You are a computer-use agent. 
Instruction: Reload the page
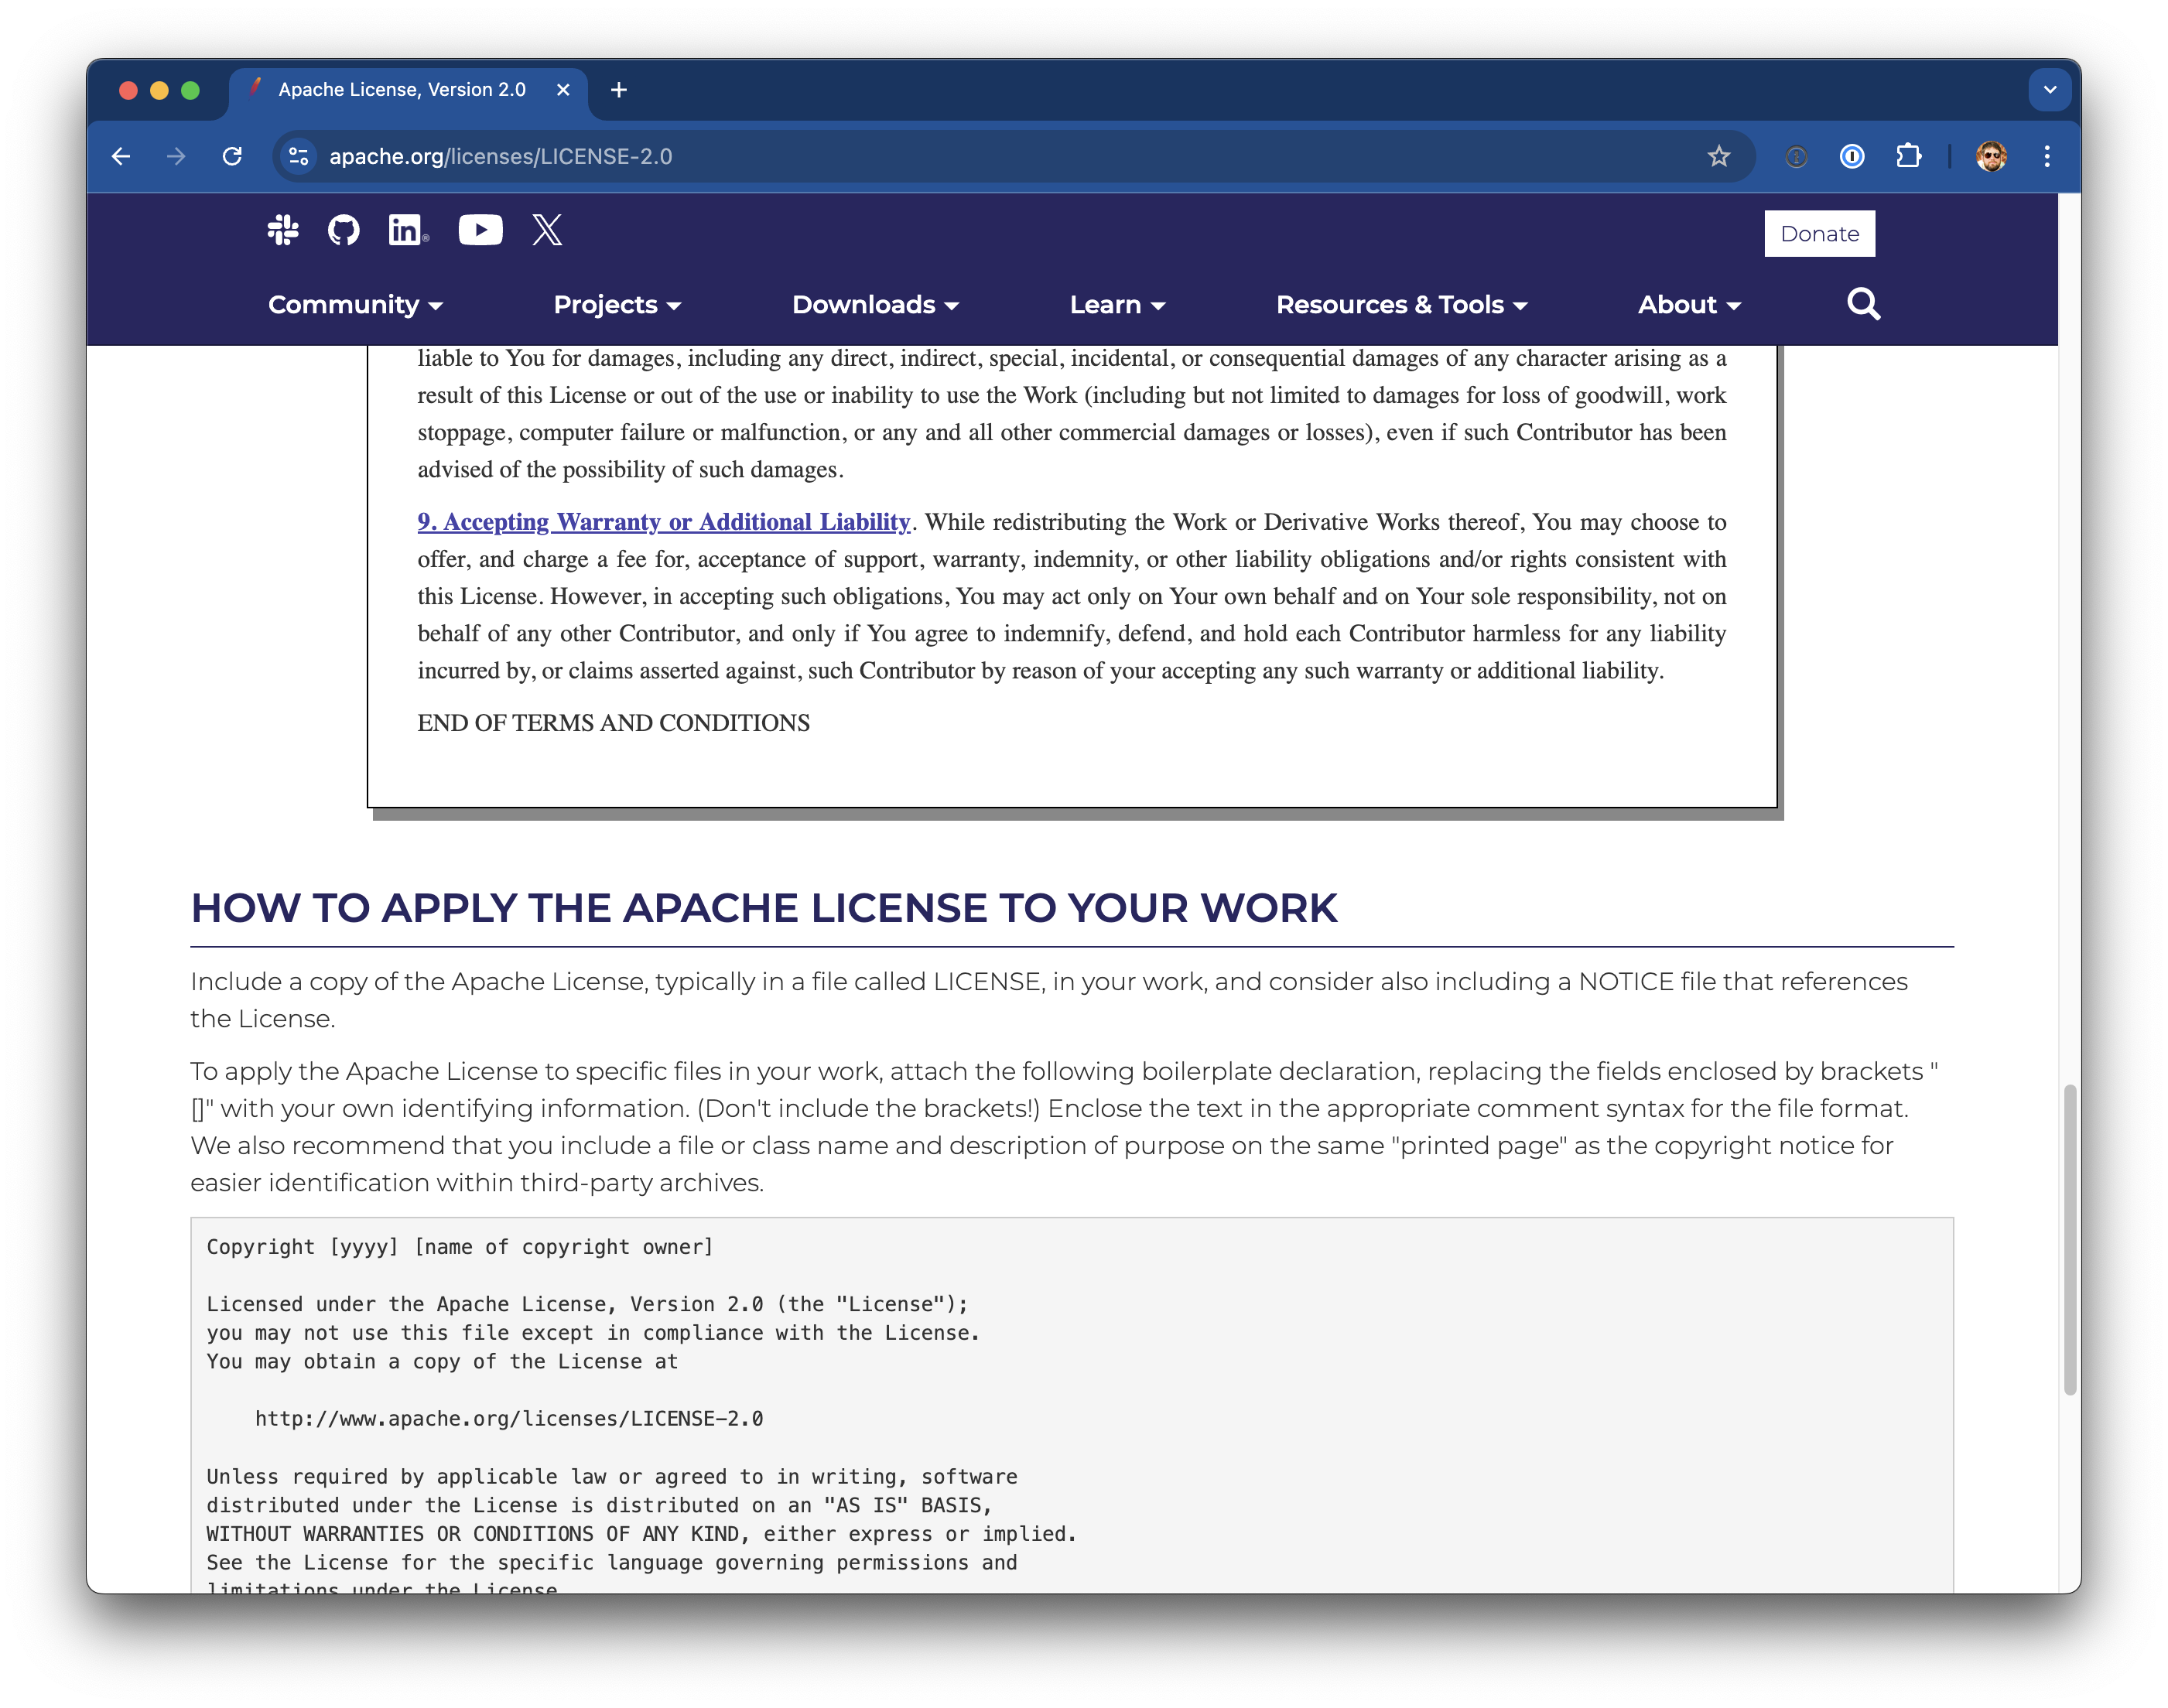(x=232, y=156)
